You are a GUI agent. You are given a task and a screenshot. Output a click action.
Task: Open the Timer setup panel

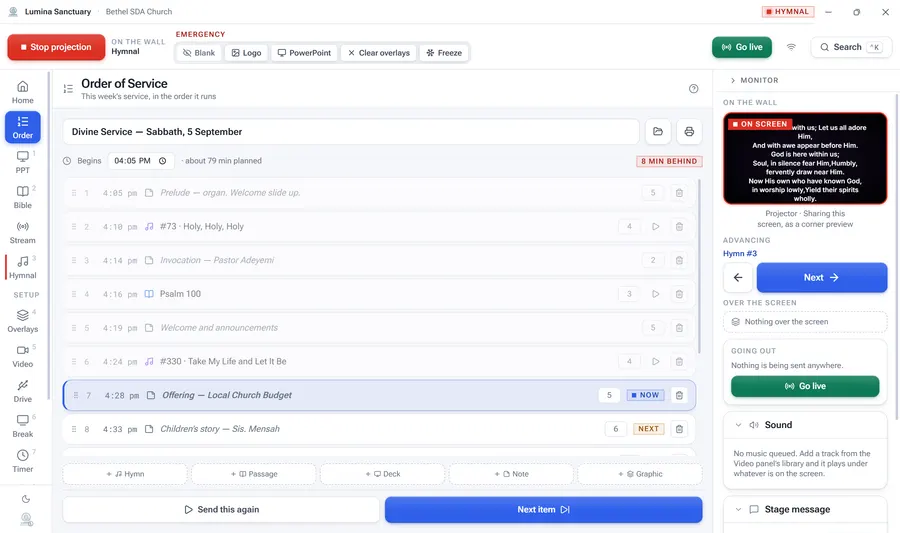(x=22, y=461)
